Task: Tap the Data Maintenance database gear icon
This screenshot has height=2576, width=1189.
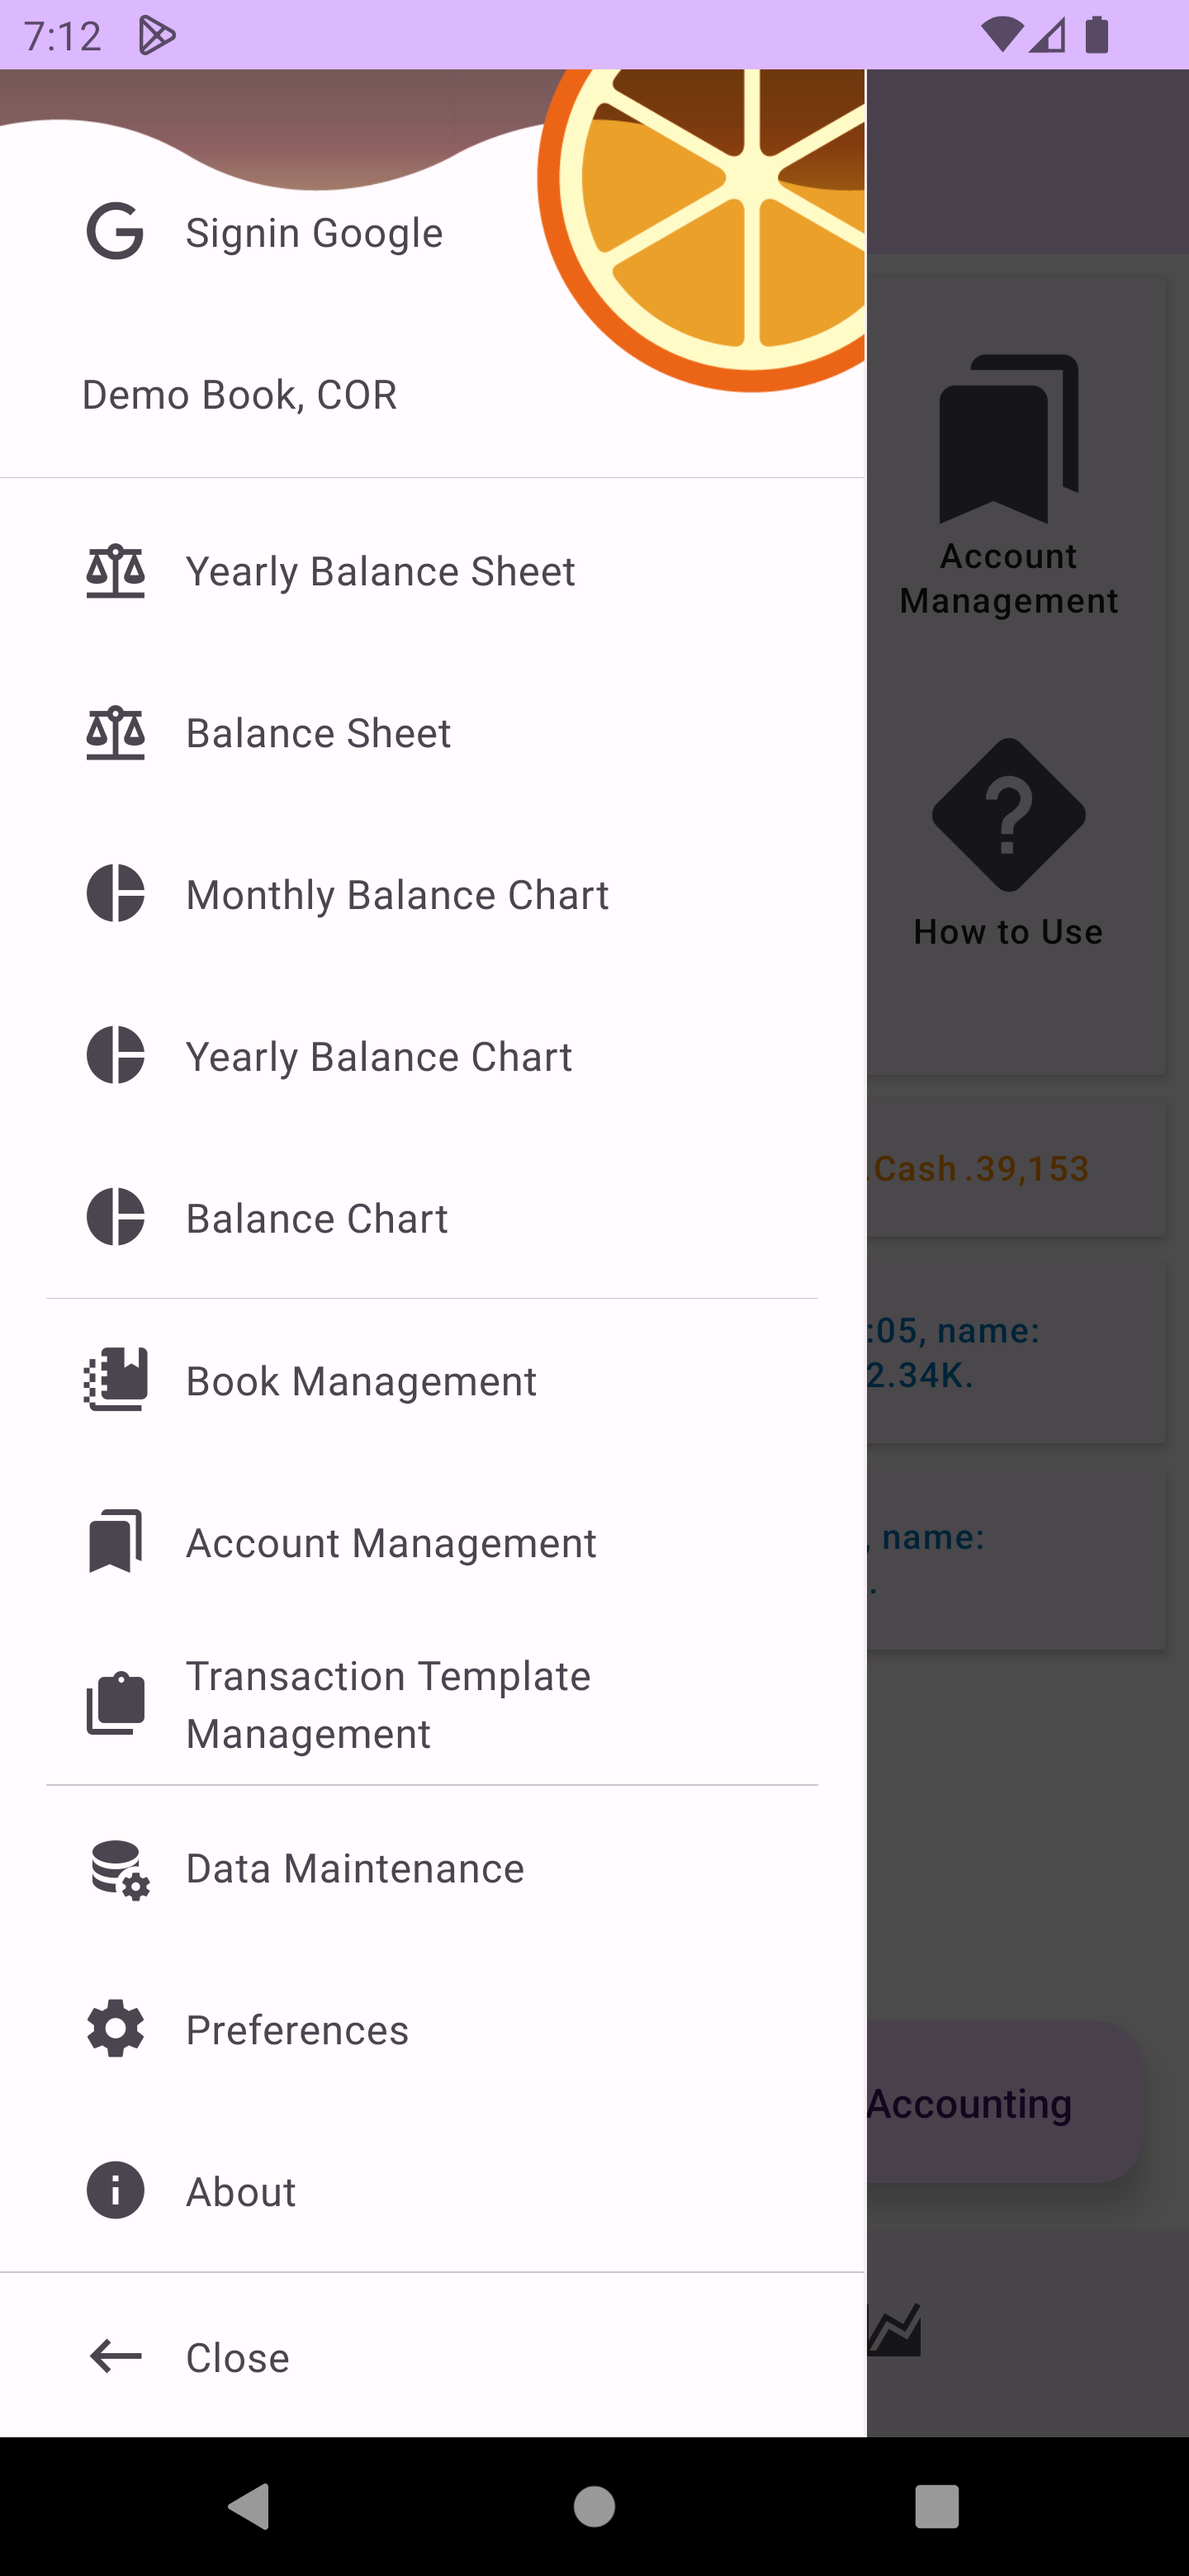Action: click(x=119, y=1868)
